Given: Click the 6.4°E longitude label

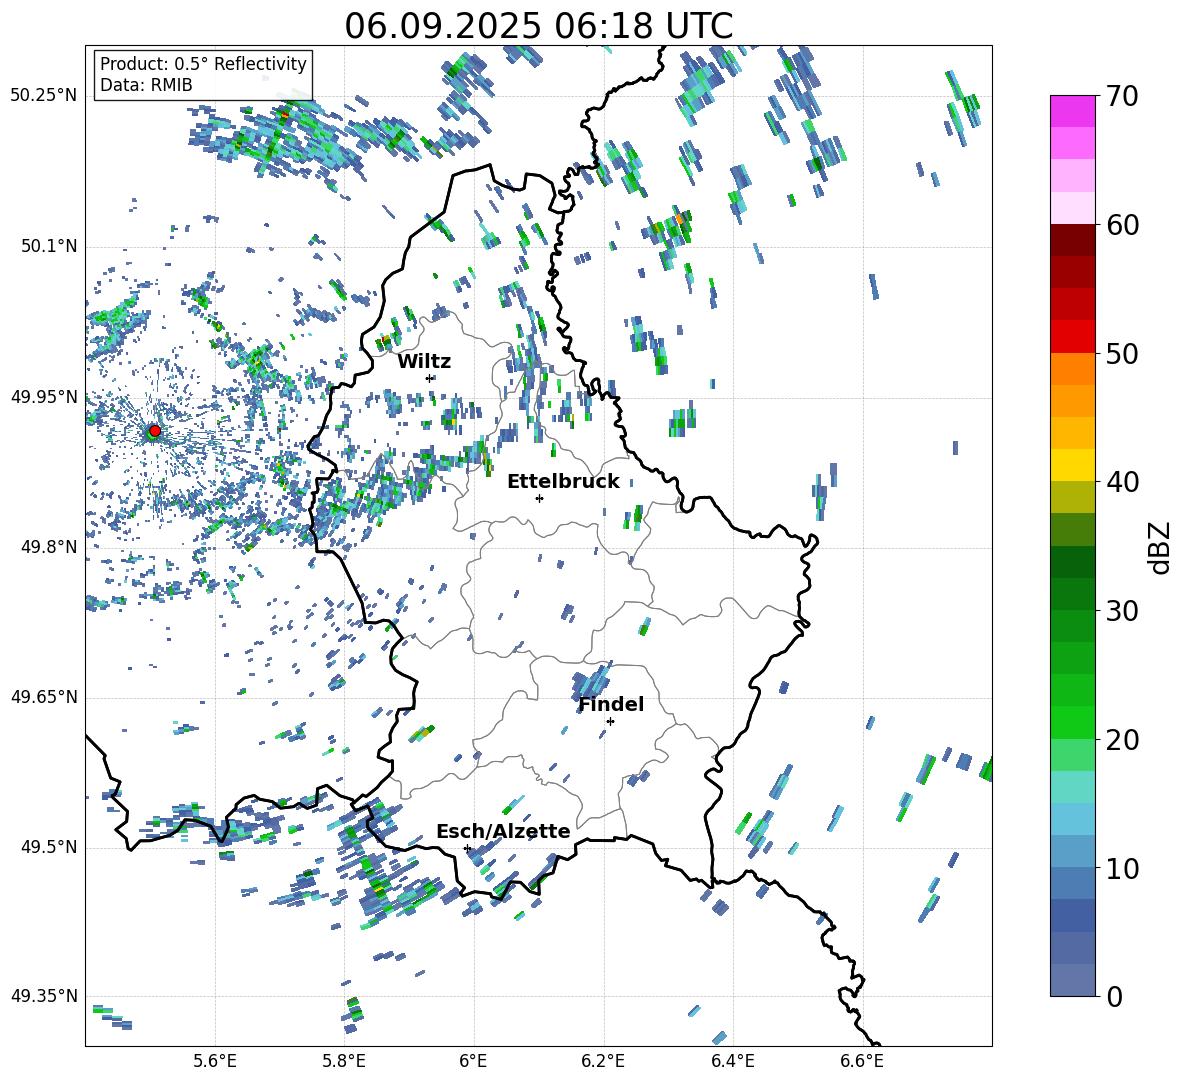Looking at the screenshot, I should click(732, 1061).
